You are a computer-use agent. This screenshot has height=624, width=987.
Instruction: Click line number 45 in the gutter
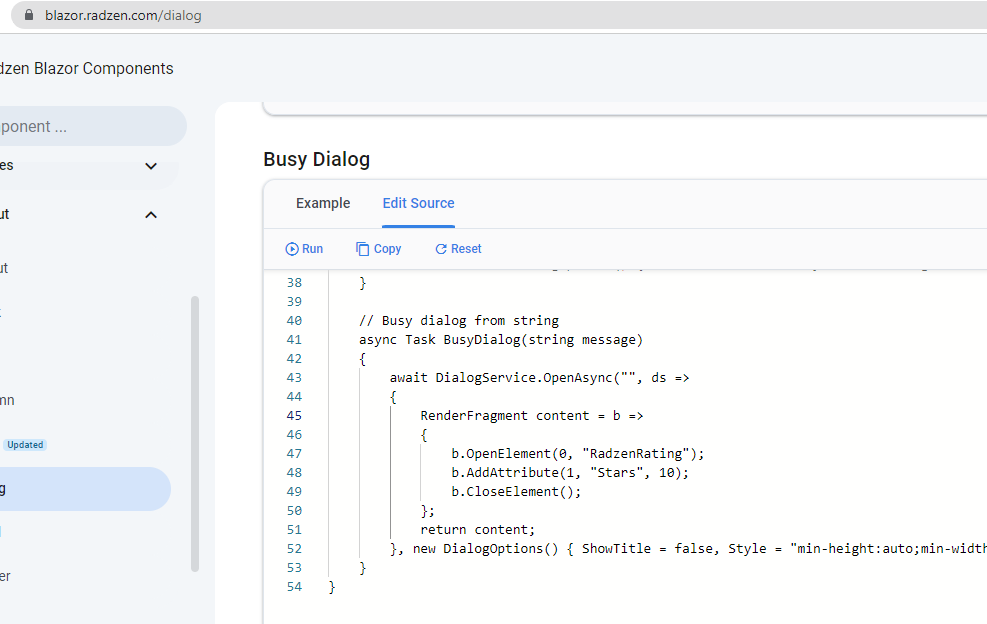tap(294, 416)
